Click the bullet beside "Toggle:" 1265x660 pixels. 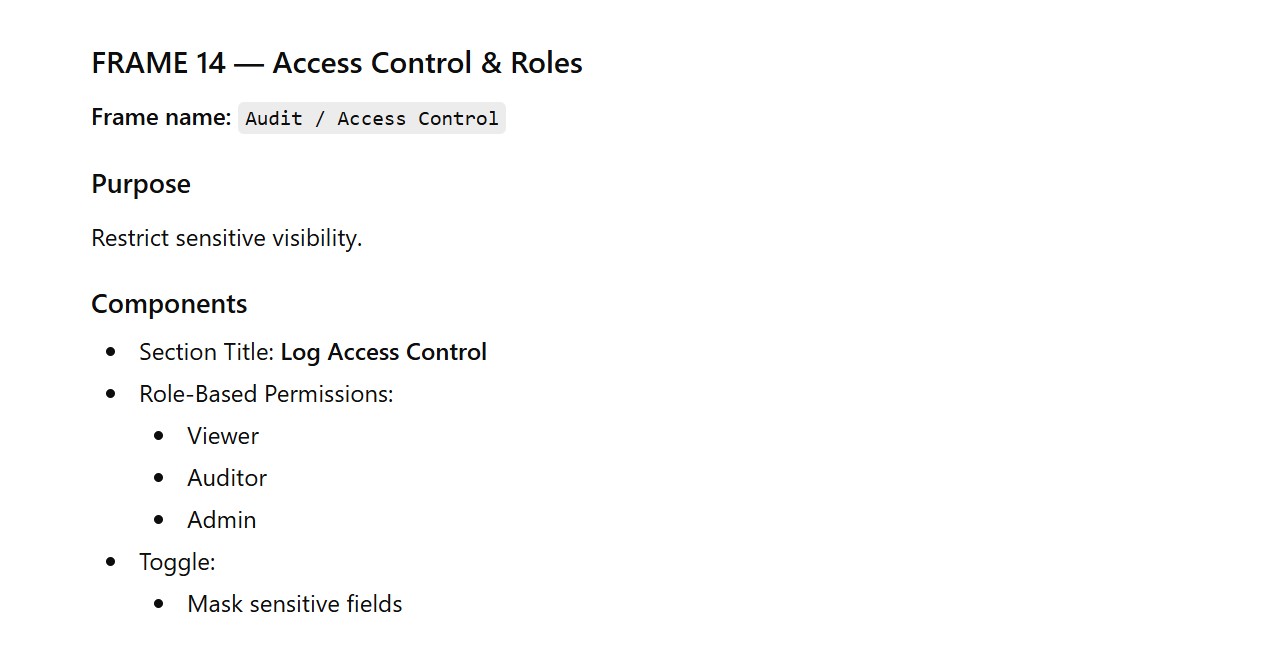point(111,562)
